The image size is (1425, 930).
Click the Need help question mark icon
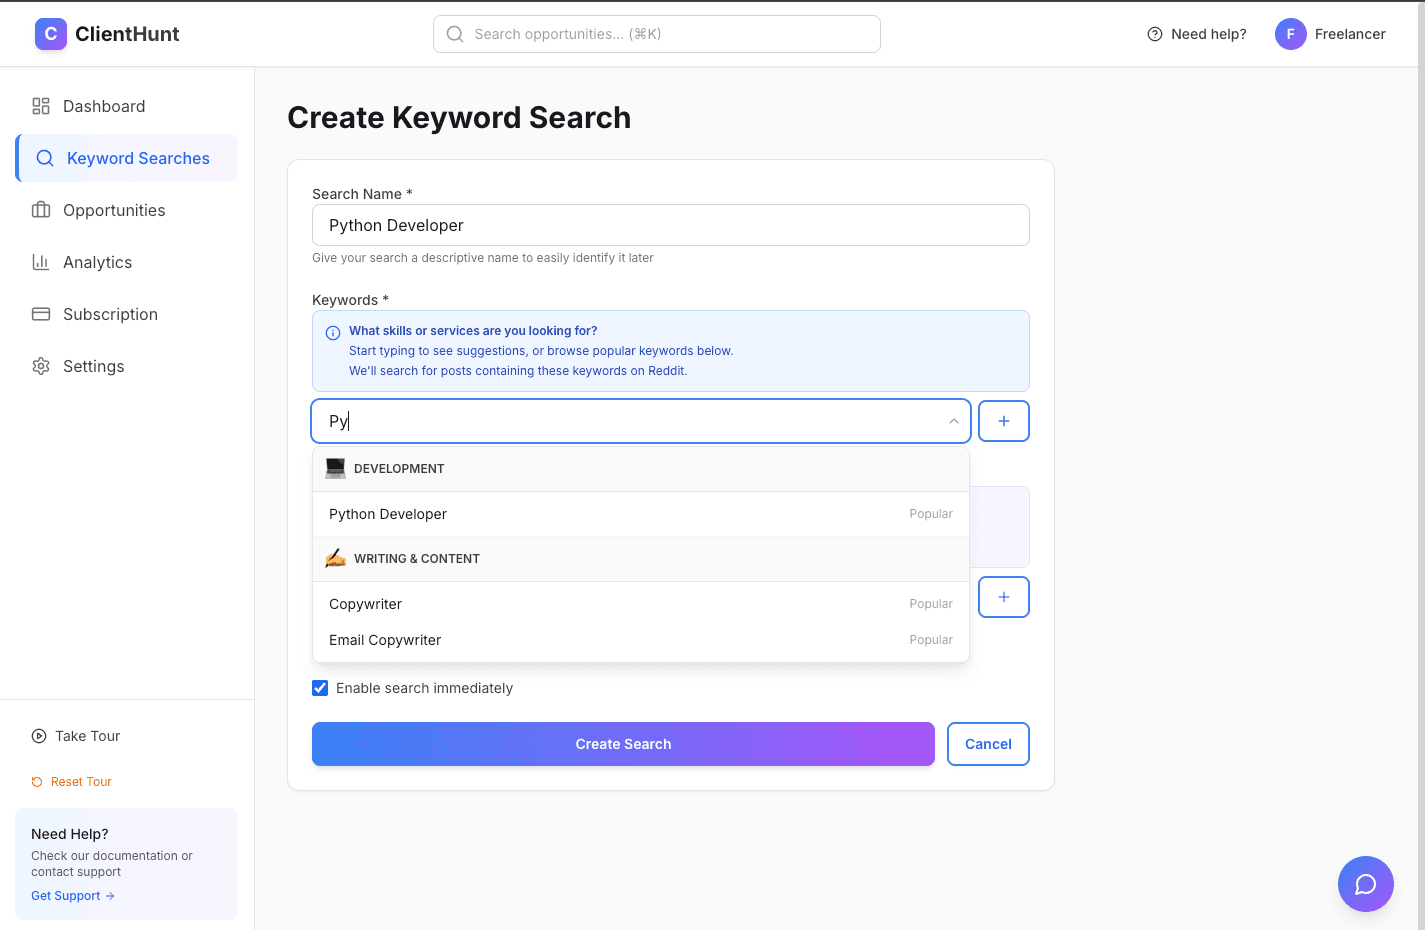1153,33
